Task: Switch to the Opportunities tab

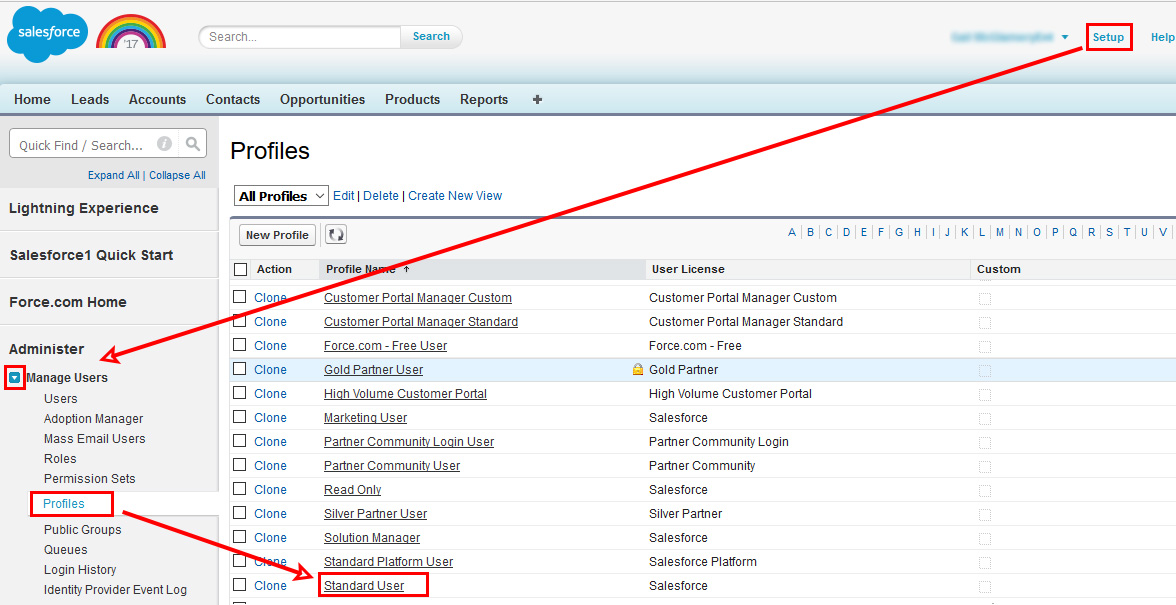Action: click(322, 99)
